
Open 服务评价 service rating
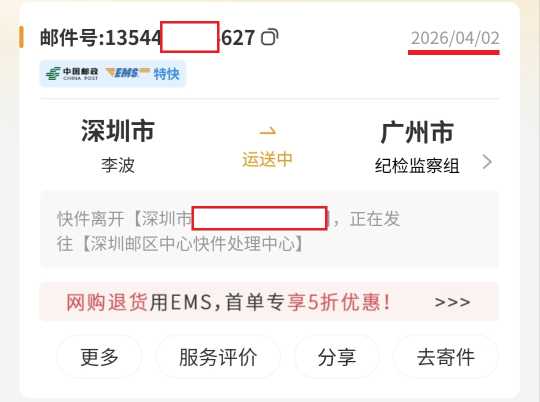tap(218, 357)
